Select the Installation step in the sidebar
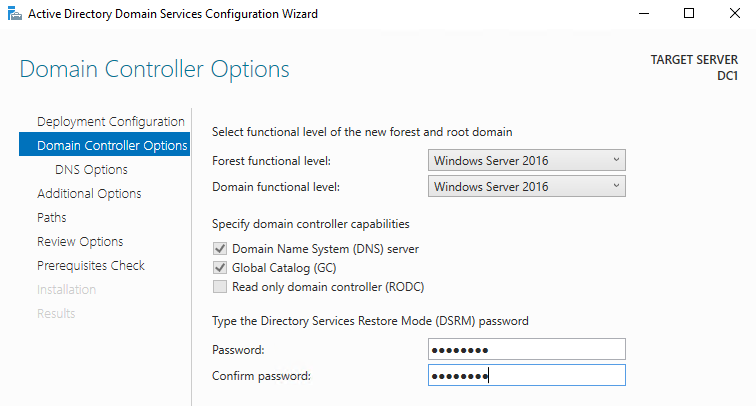This screenshot has height=406, width=756. coord(67,290)
